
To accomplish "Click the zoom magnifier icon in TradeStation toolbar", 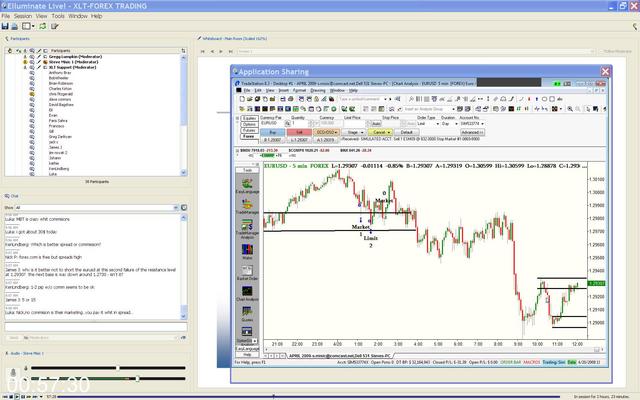I will (570, 109).
